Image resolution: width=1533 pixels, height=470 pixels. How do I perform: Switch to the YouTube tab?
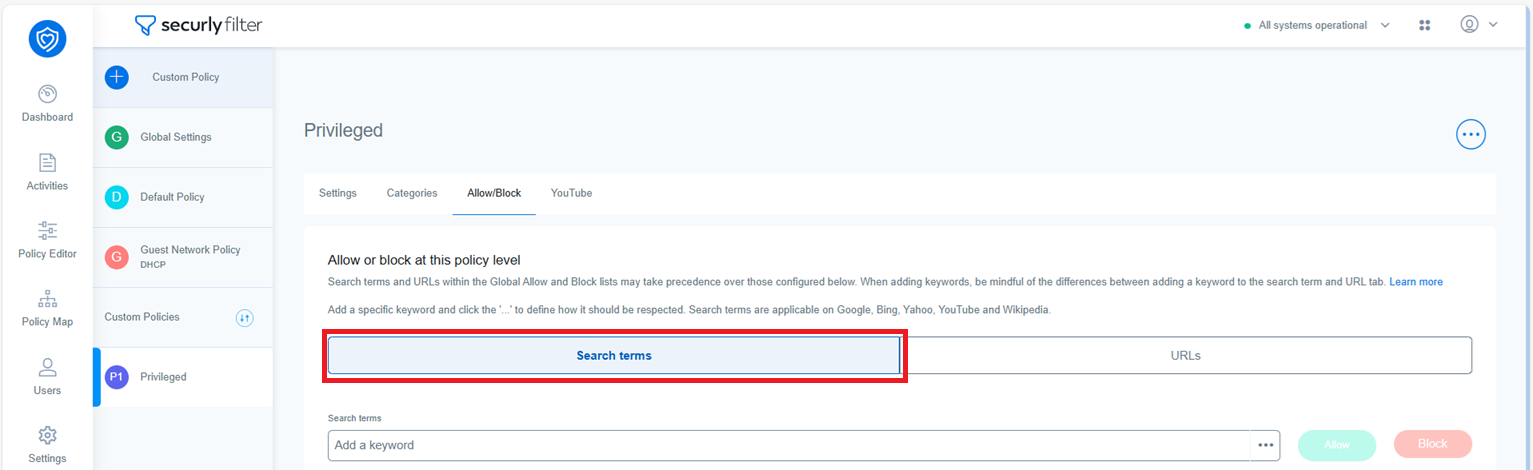point(571,193)
